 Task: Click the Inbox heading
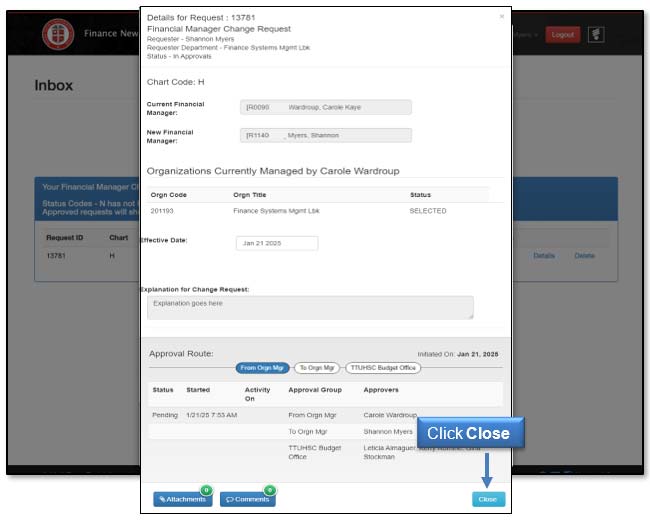pos(53,85)
